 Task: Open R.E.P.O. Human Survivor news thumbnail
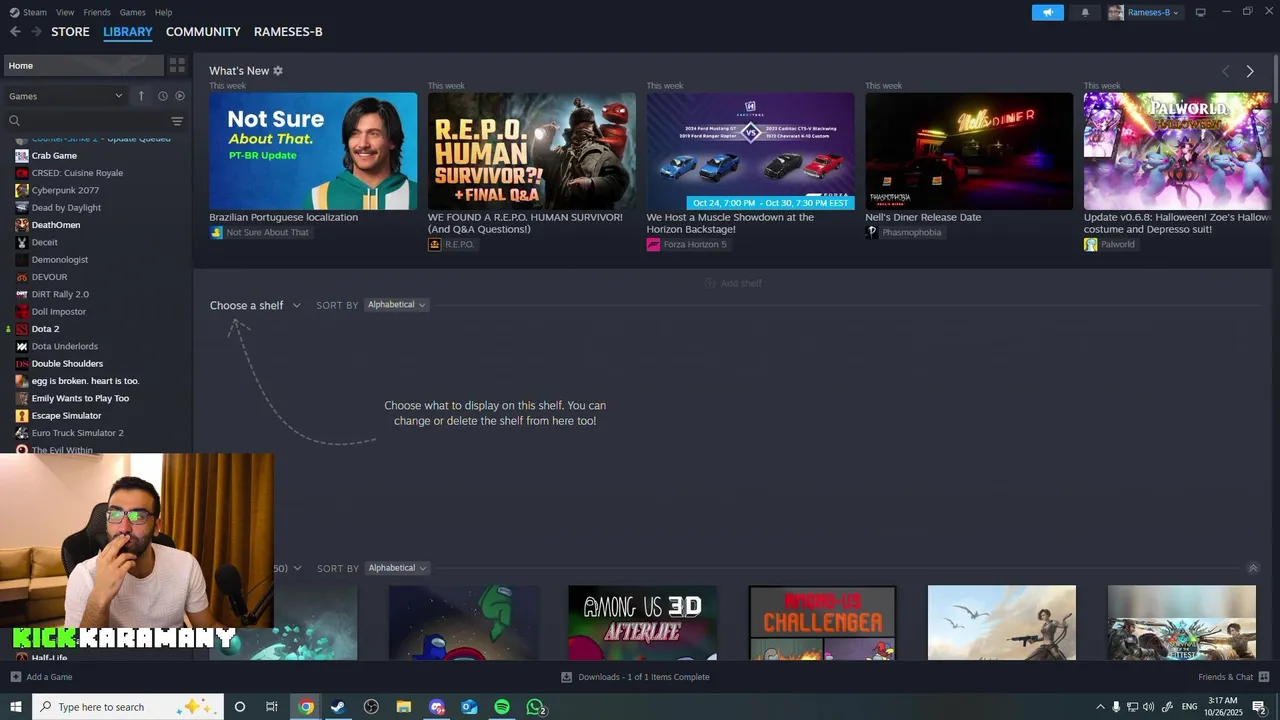click(x=531, y=151)
